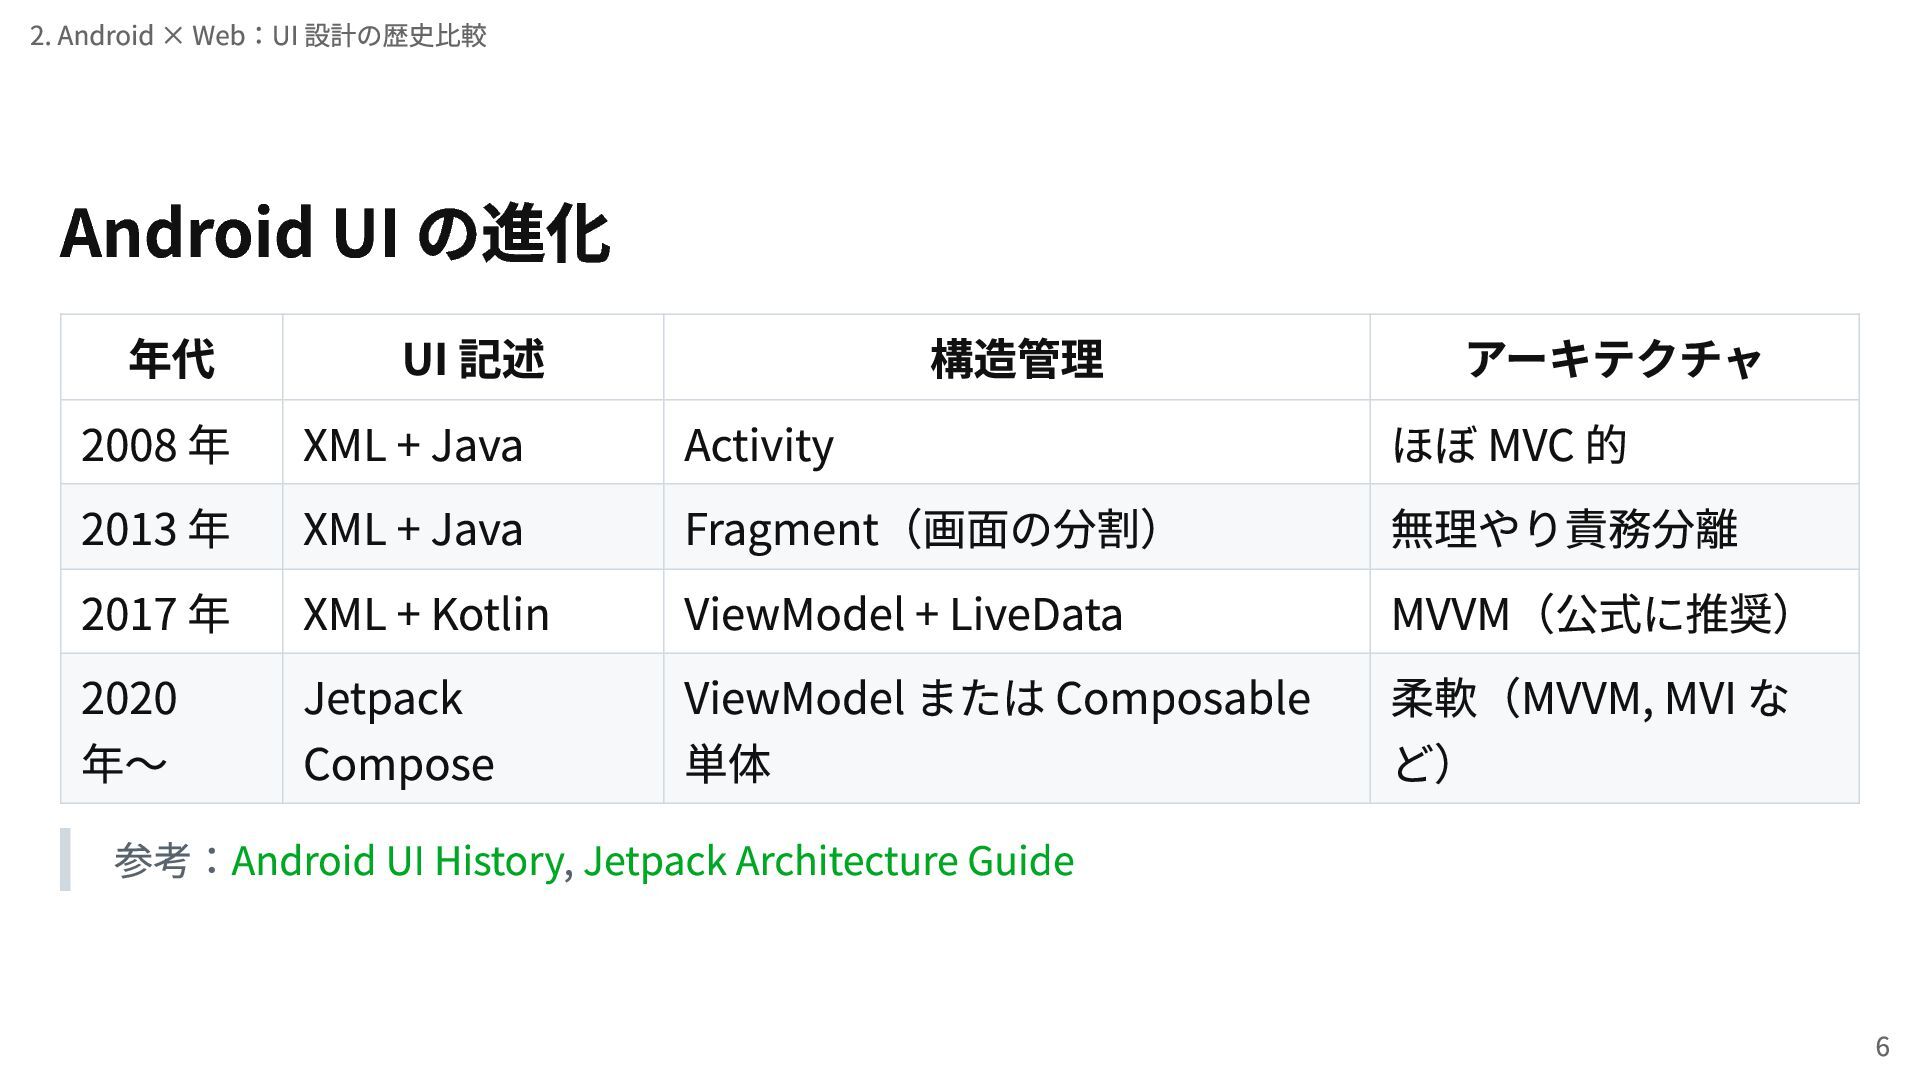Click the 無理やり責務分離 cell
The height and width of the screenshot is (1080, 1920).
coord(1564,529)
